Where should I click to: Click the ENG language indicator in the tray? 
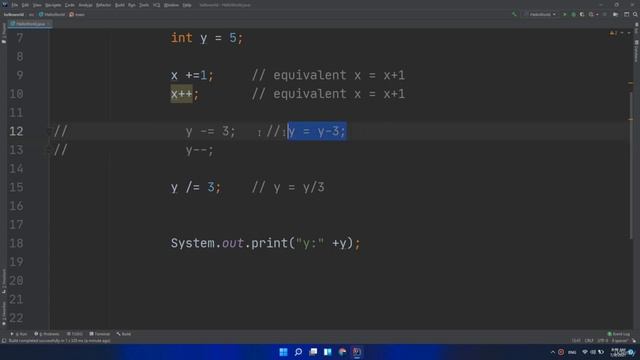[572, 352]
